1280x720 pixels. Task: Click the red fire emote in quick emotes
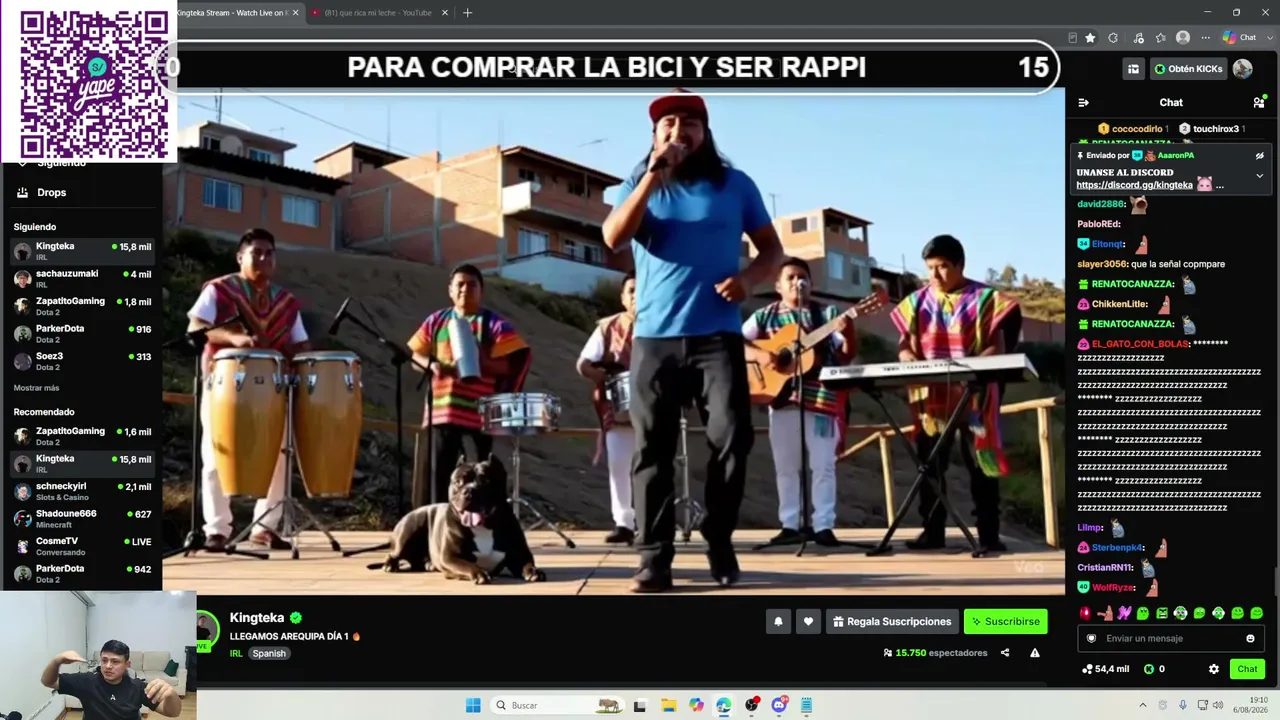(x=1086, y=613)
